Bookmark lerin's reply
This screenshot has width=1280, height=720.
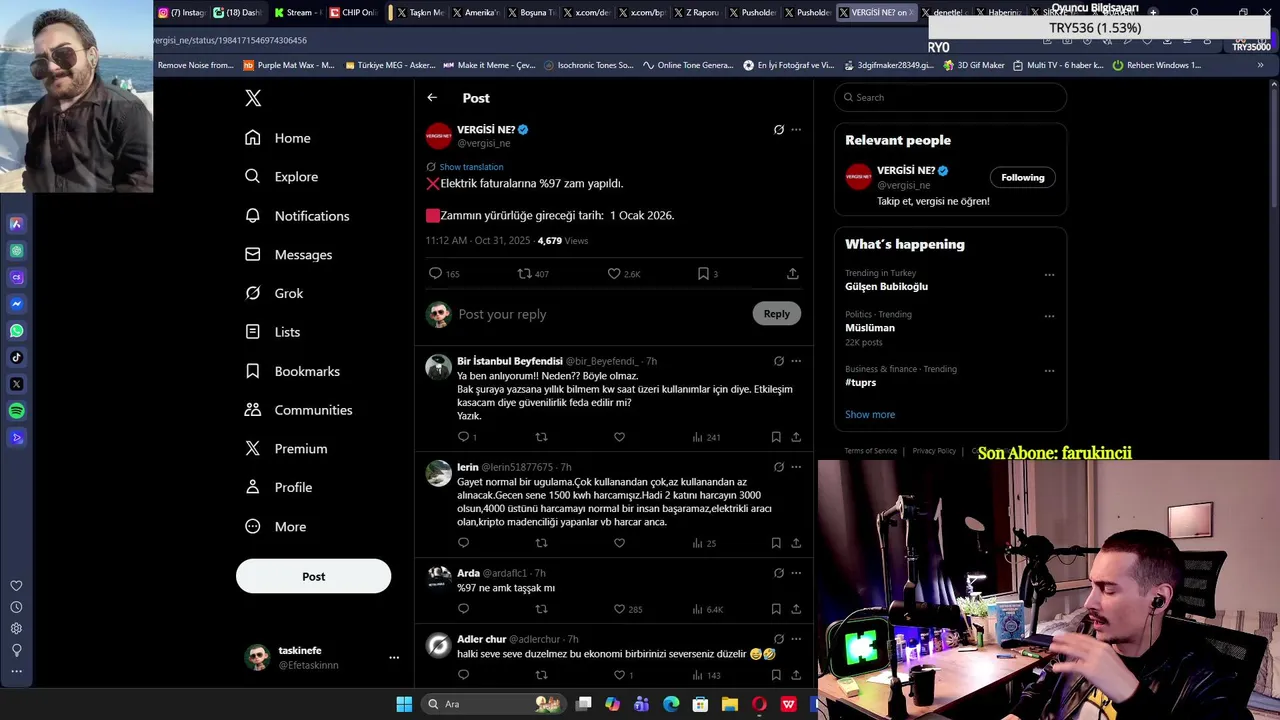(776, 543)
